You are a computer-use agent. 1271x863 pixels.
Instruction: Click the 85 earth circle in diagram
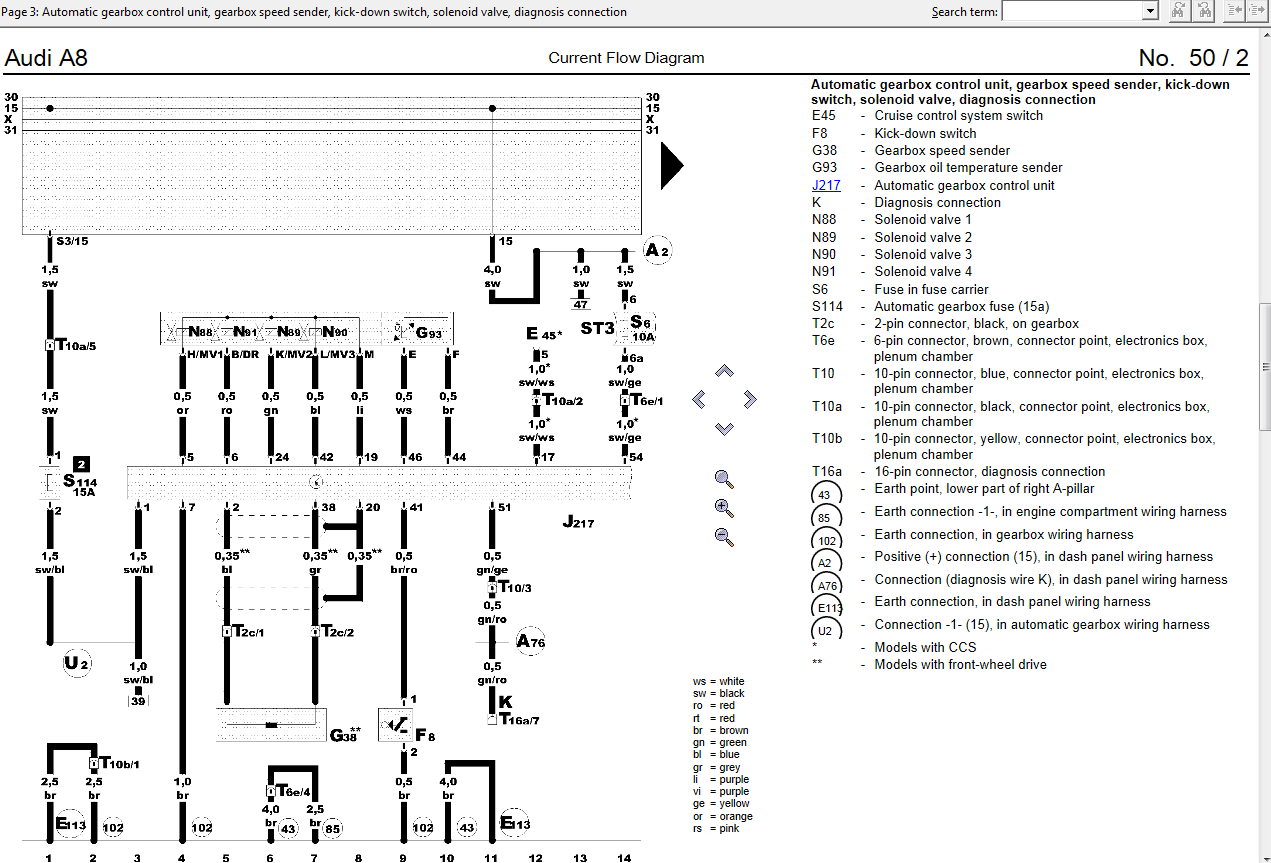point(334,828)
